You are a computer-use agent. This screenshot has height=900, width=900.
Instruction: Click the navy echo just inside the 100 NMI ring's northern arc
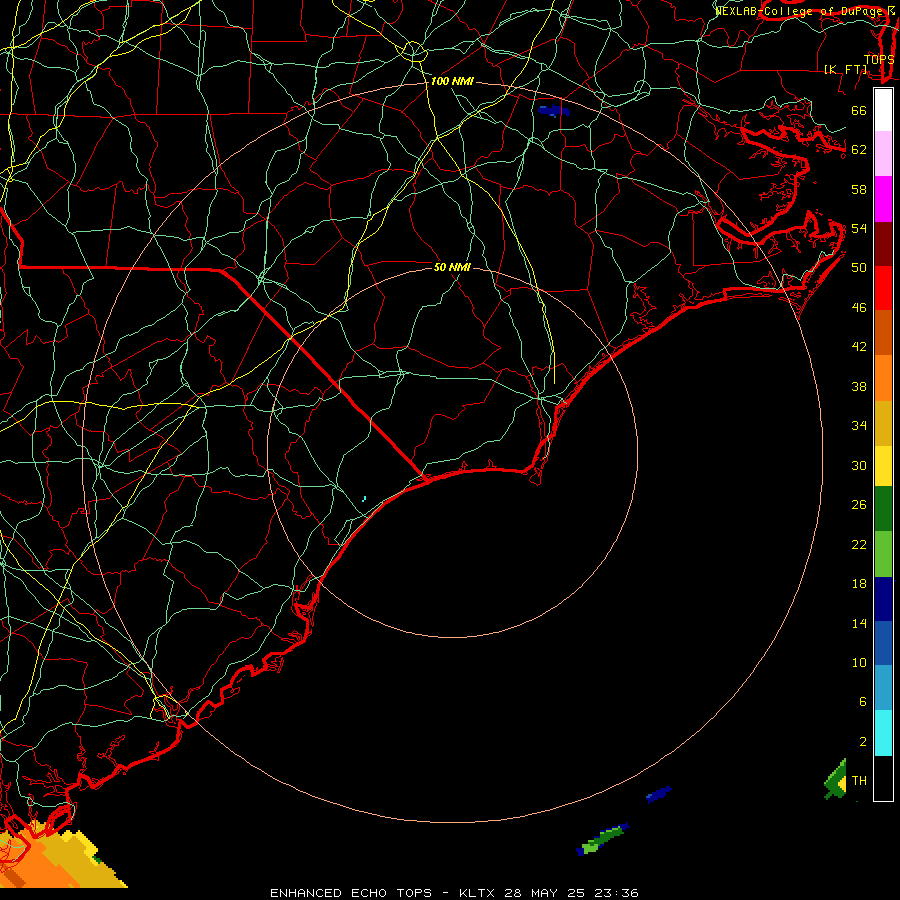(x=554, y=110)
